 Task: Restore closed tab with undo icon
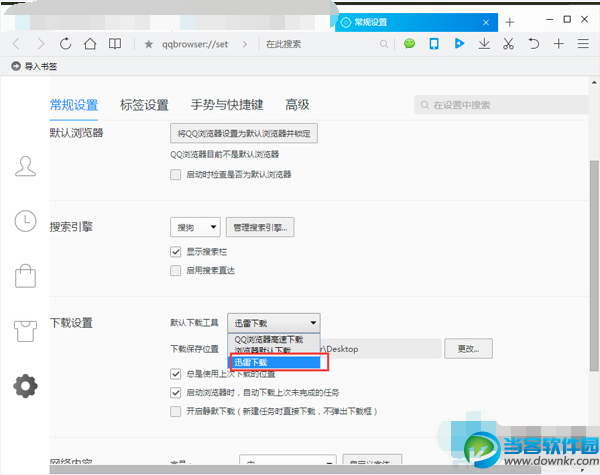coord(533,44)
